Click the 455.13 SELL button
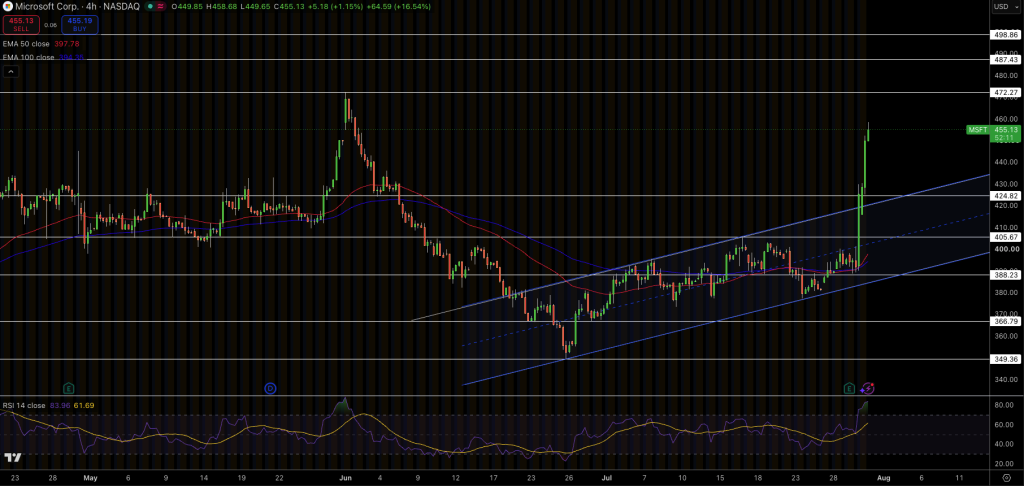 tap(20, 25)
